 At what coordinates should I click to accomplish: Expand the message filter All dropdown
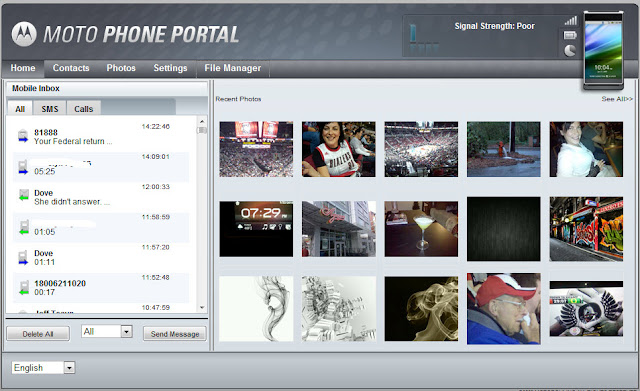127,331
